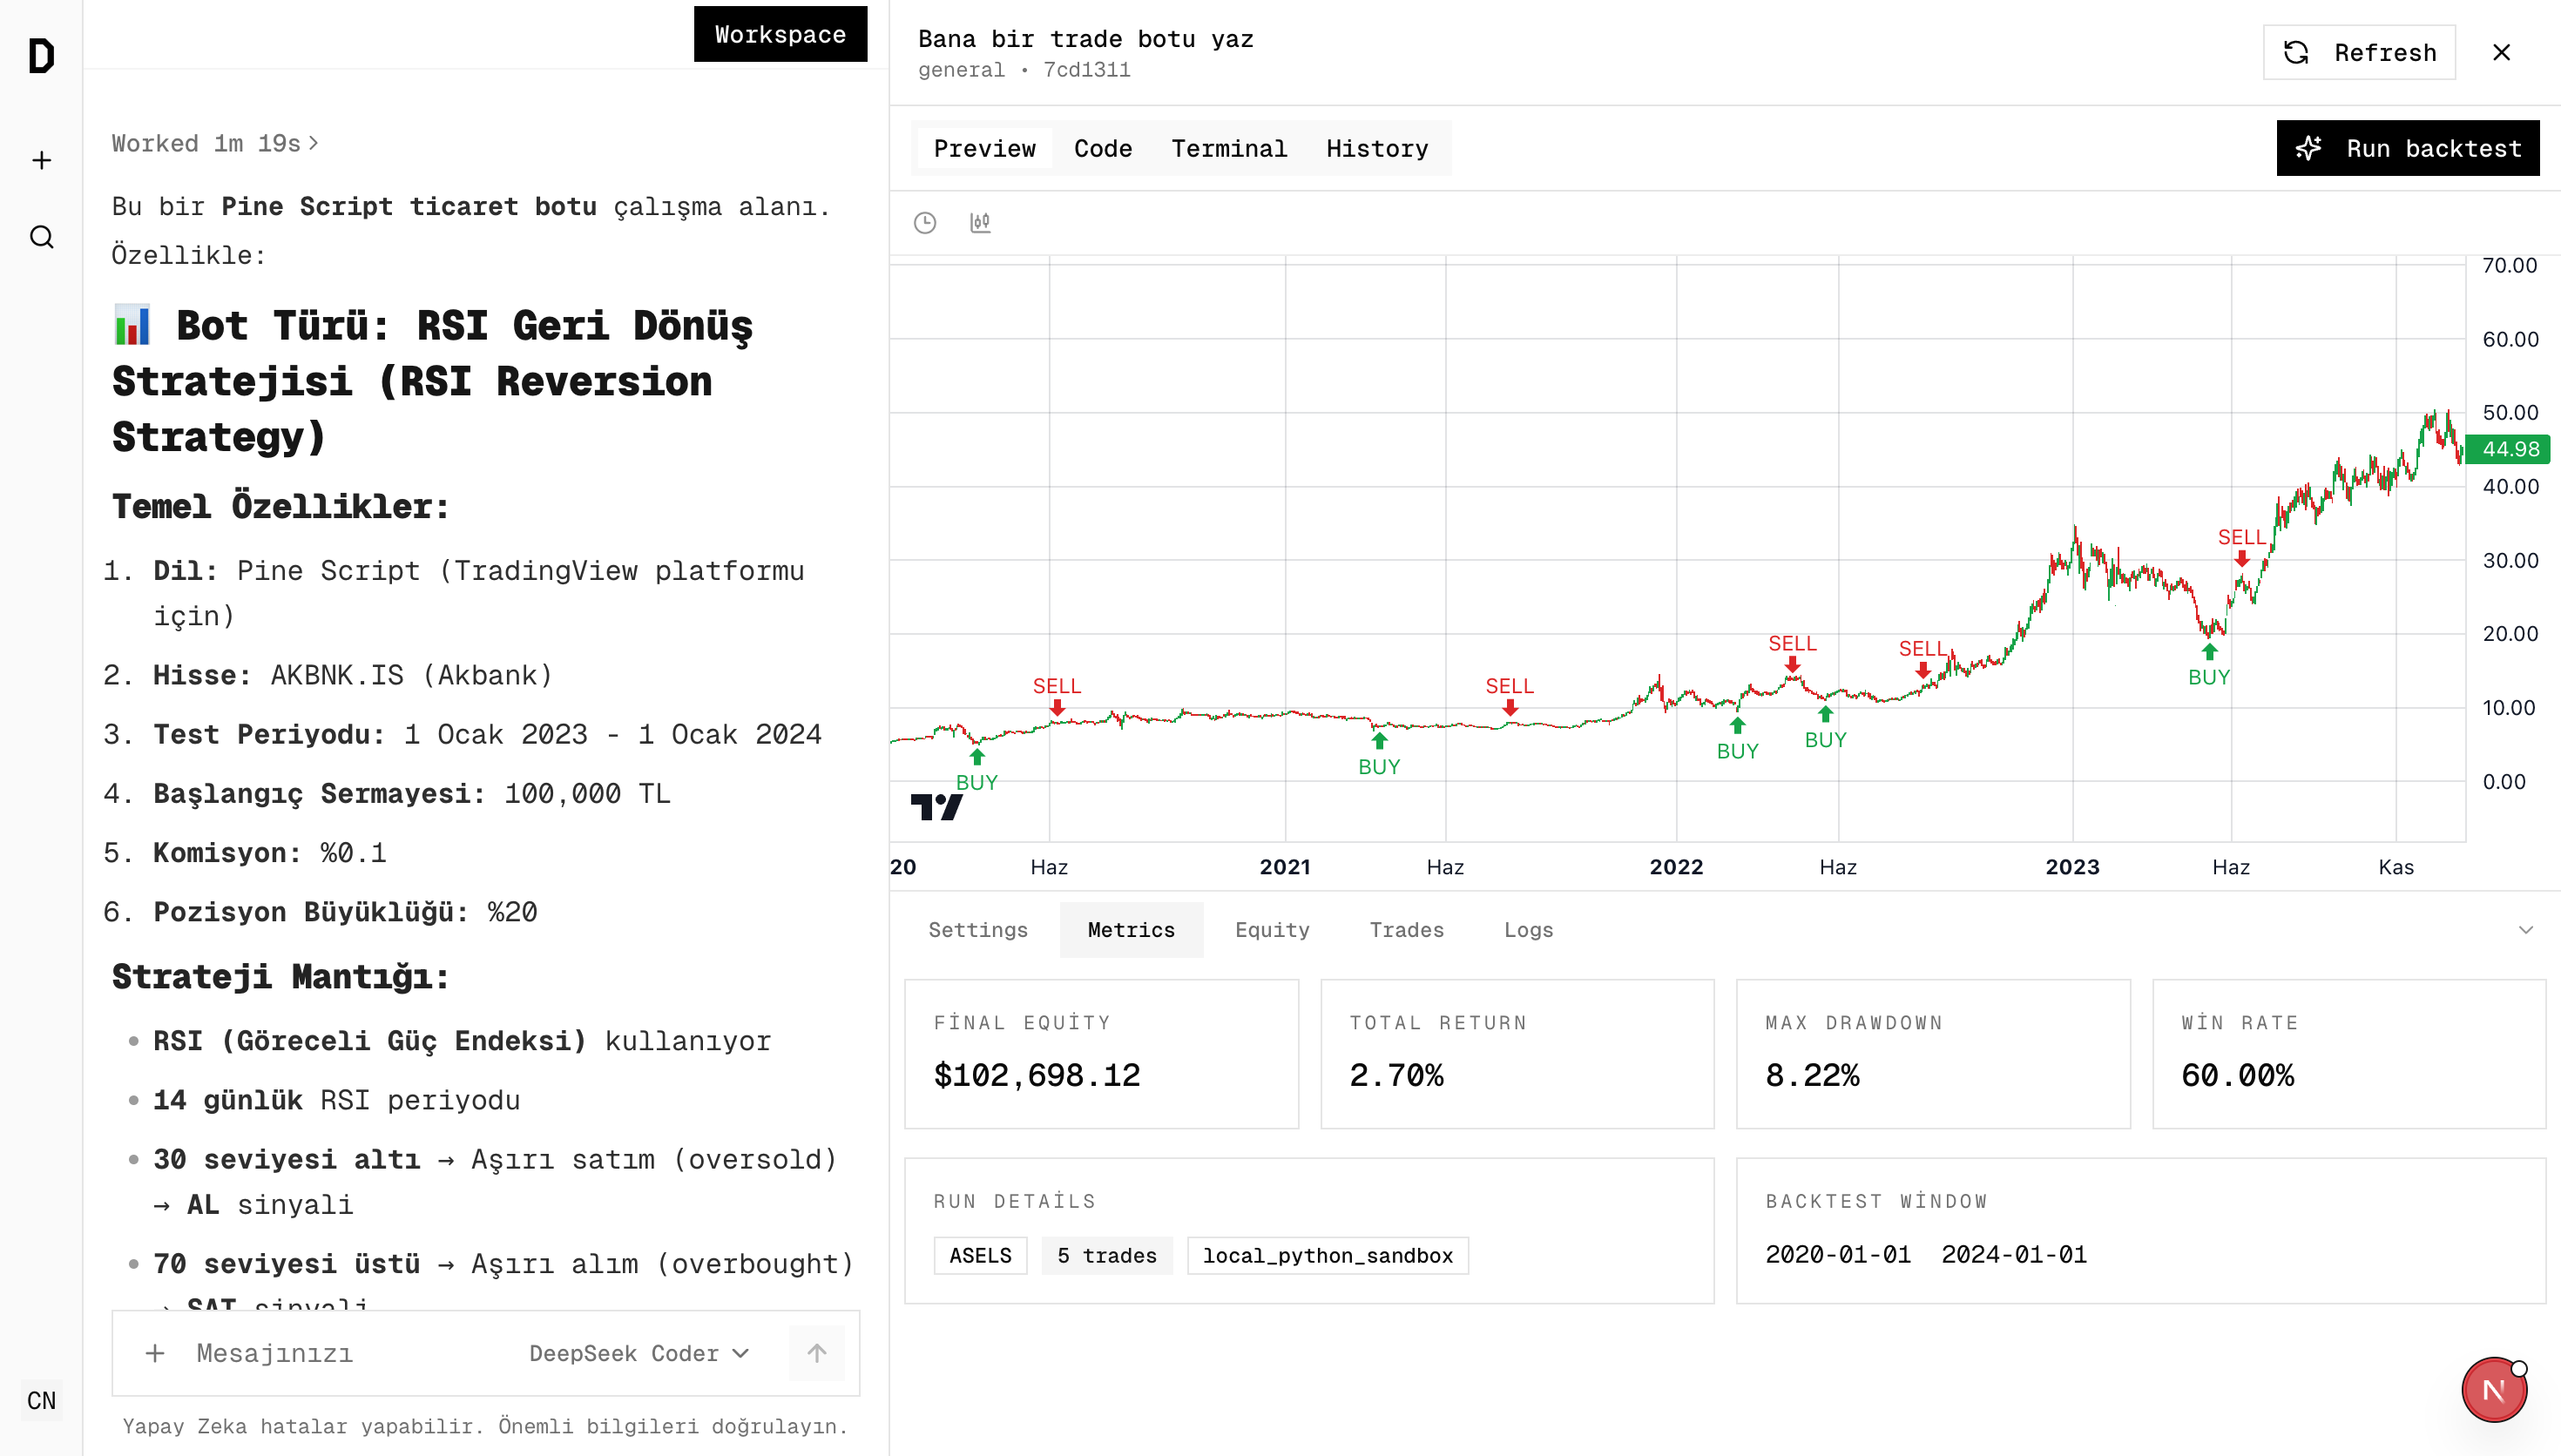Open the chart indicators candlestick icon

pos(980,223)
